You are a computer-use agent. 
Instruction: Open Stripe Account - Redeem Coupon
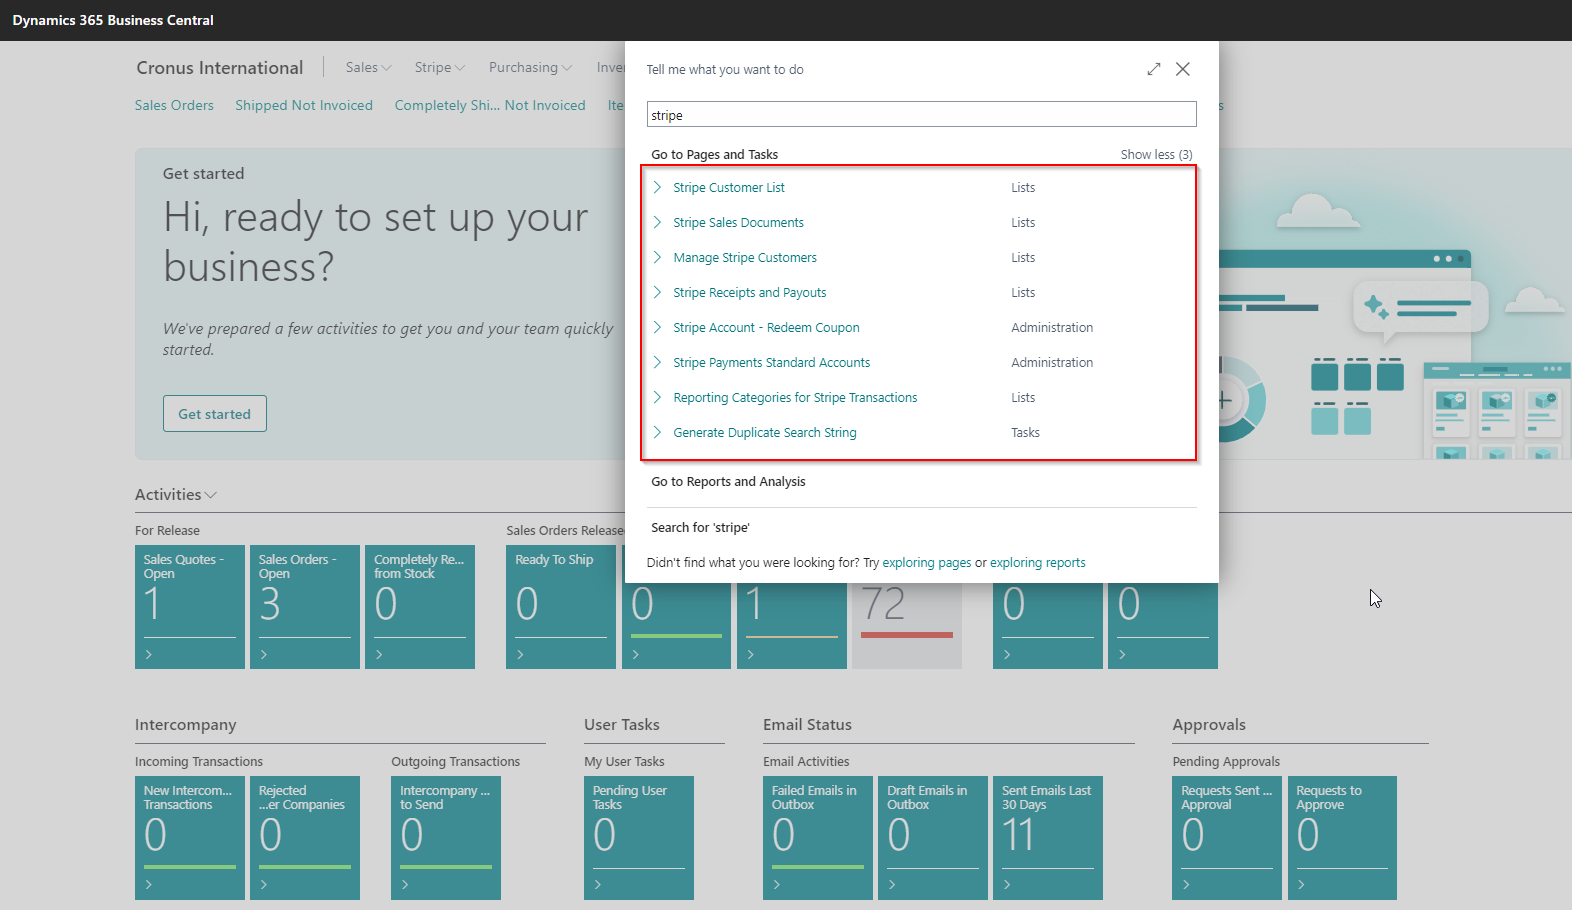pyautogui.click(x=766, y=327)
